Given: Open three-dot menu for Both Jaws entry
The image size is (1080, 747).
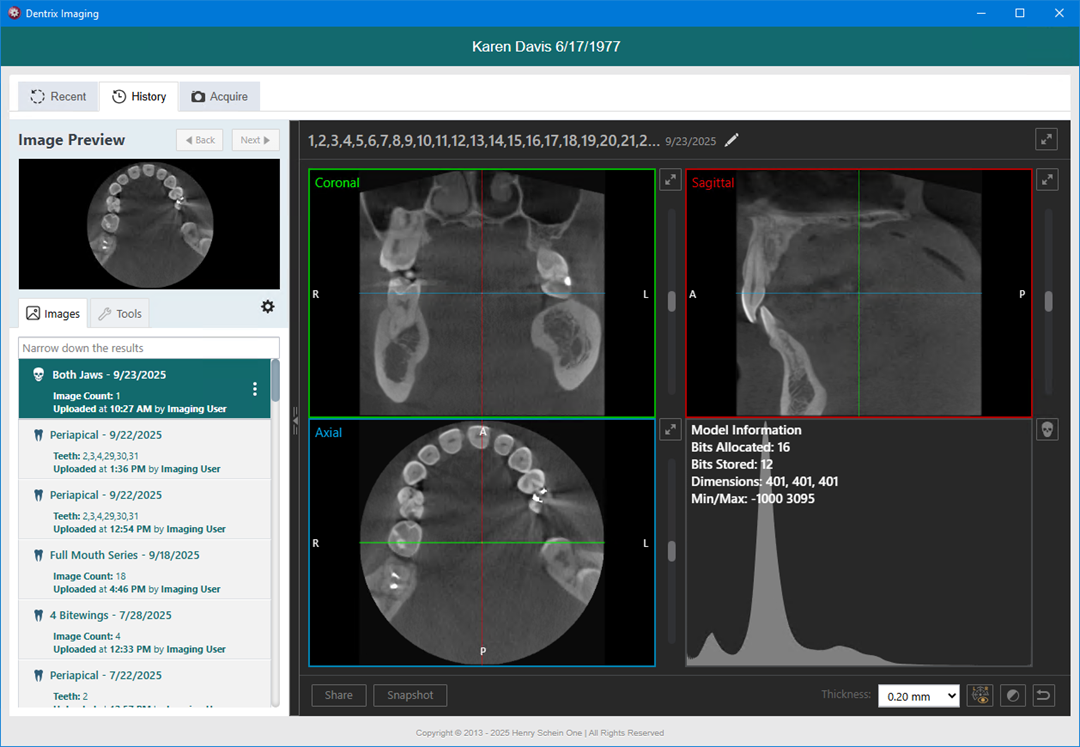Looking at the screenshot, I should 255,389.
